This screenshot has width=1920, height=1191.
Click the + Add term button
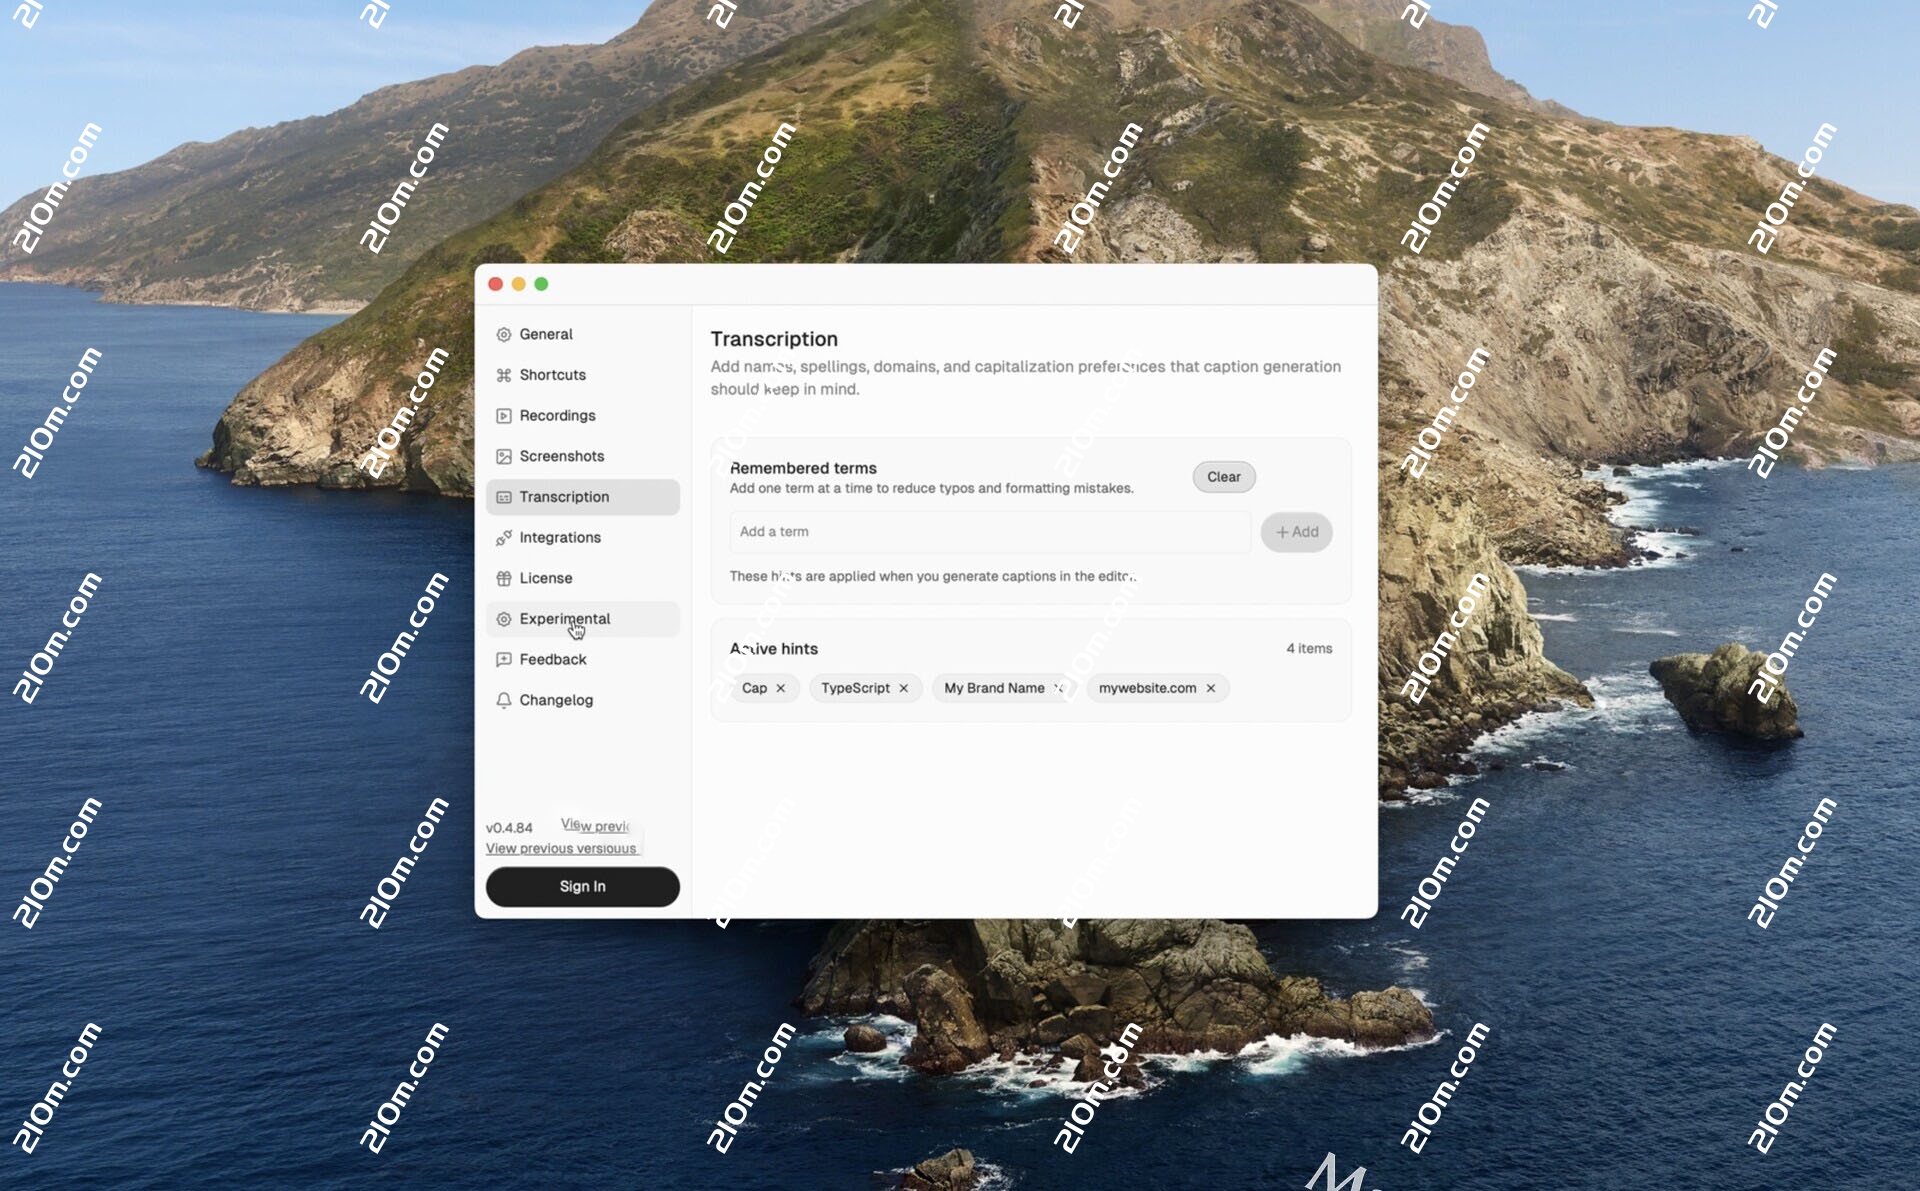(1297, 532)
